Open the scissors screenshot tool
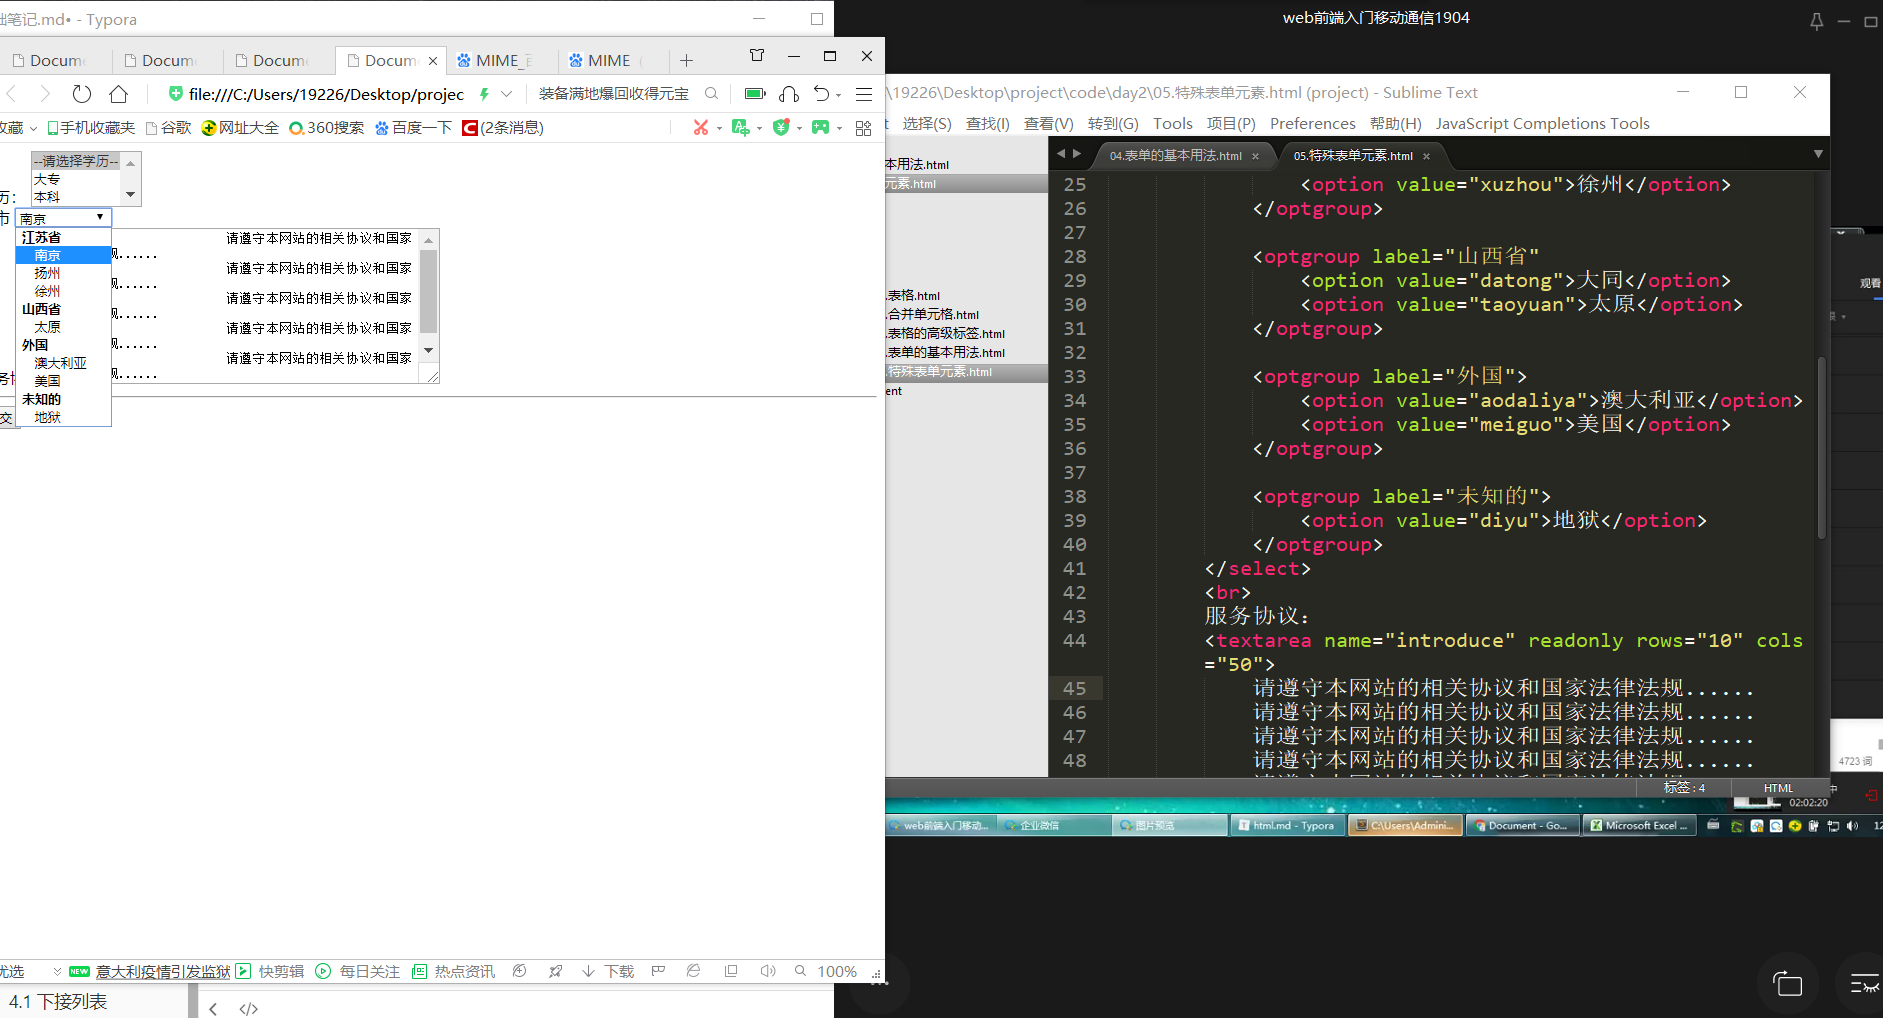 (x=701, y=128)
